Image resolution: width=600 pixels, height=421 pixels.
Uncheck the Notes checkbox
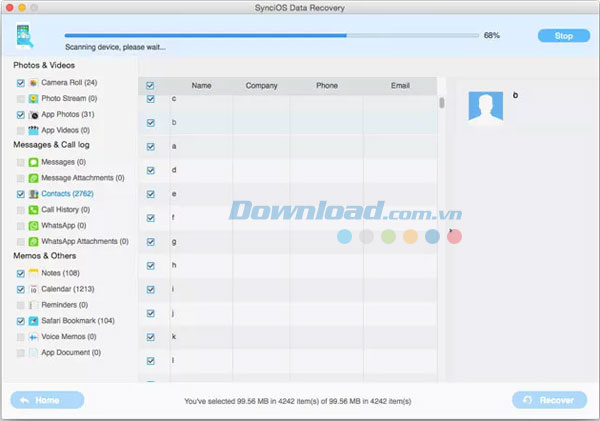21,274
